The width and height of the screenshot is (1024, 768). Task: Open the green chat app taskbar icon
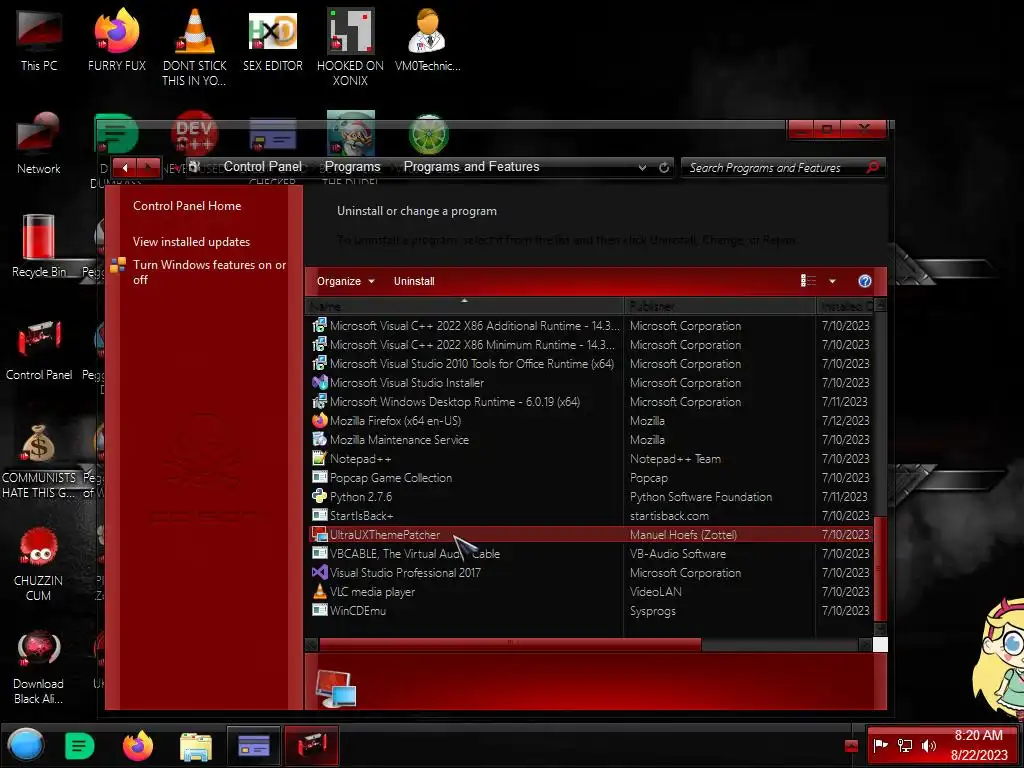(80, 745)
